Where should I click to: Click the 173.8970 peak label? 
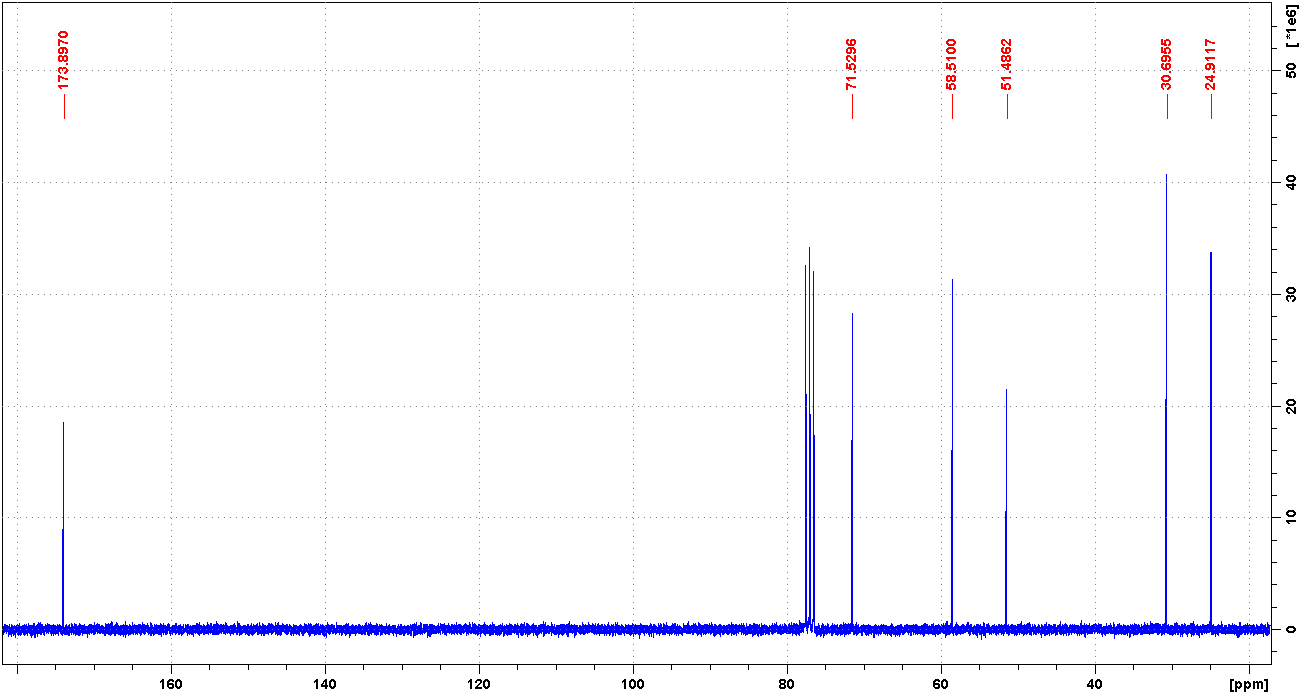point(64,60)
